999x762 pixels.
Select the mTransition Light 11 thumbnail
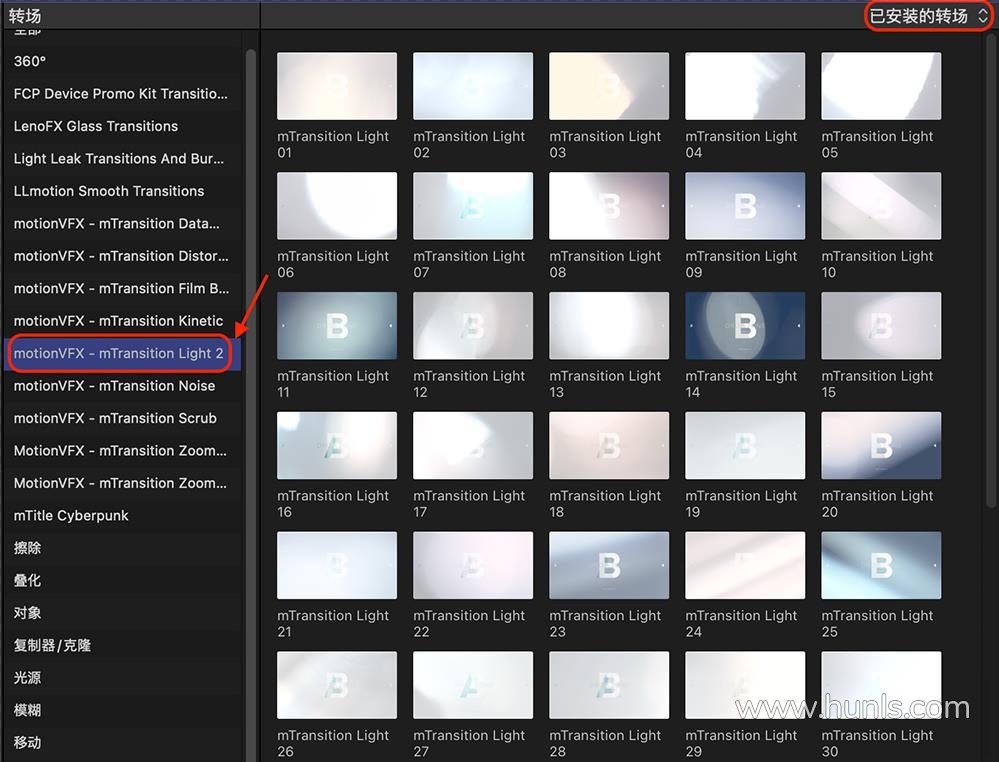[337, 326]
